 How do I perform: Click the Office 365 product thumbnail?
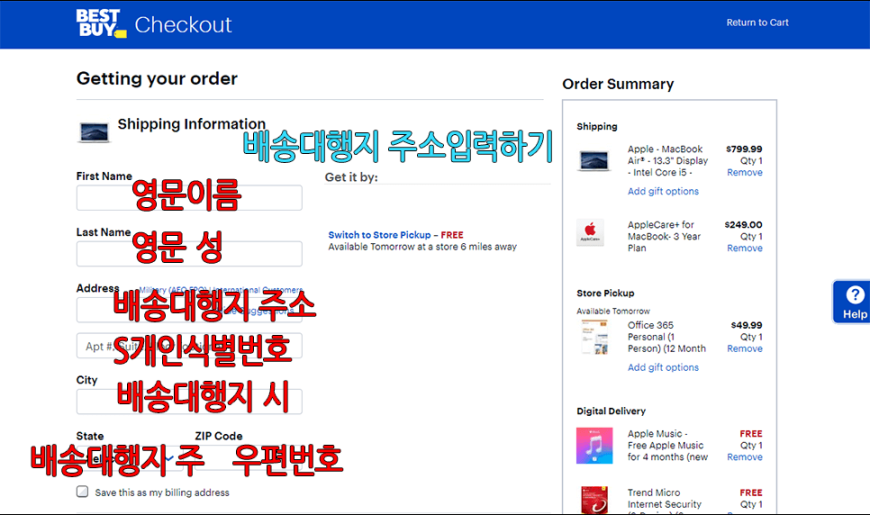click(594, 337)
